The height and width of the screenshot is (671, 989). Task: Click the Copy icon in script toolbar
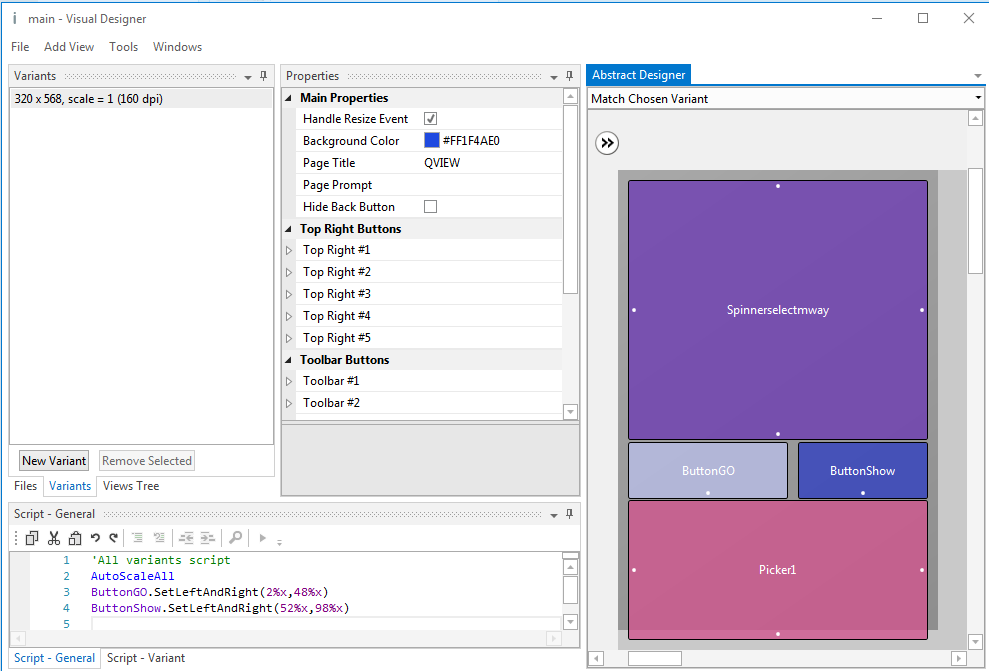tap(32, 538)
